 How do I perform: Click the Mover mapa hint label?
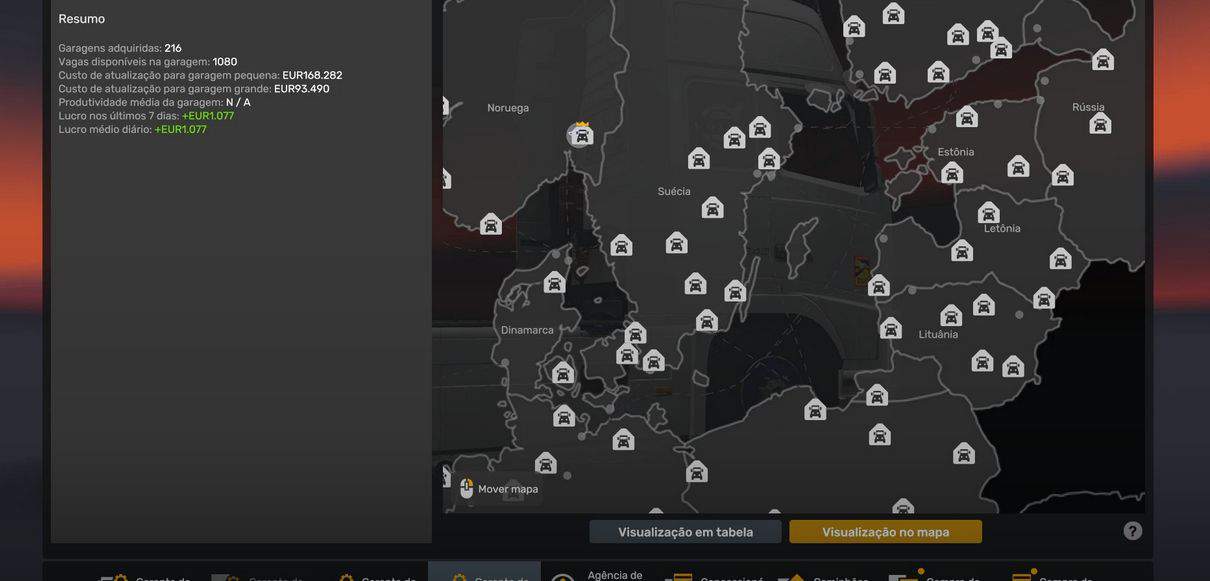click(x=508, y=489)
